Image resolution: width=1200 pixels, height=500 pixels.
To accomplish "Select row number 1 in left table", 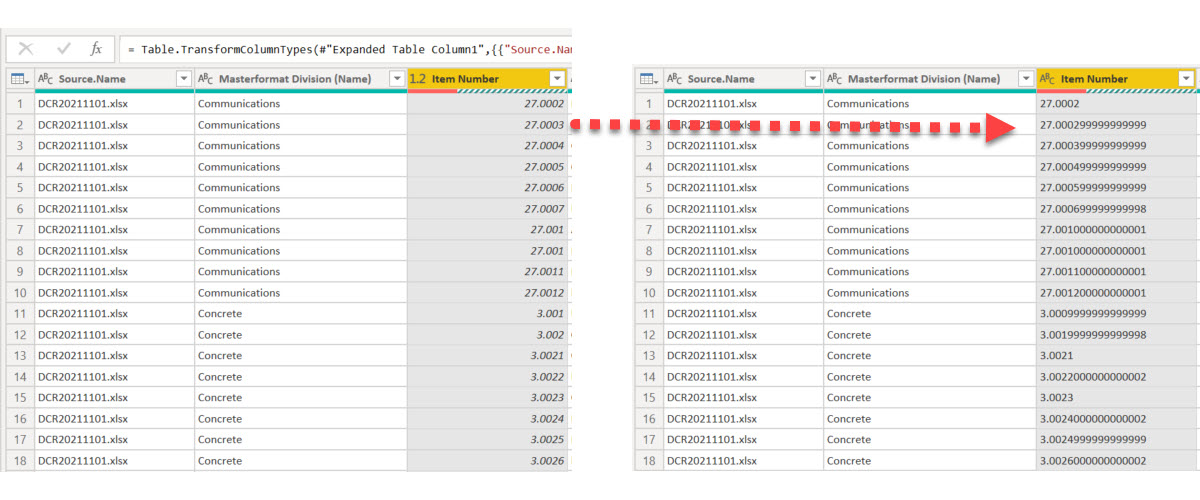I will coord(19,103).
